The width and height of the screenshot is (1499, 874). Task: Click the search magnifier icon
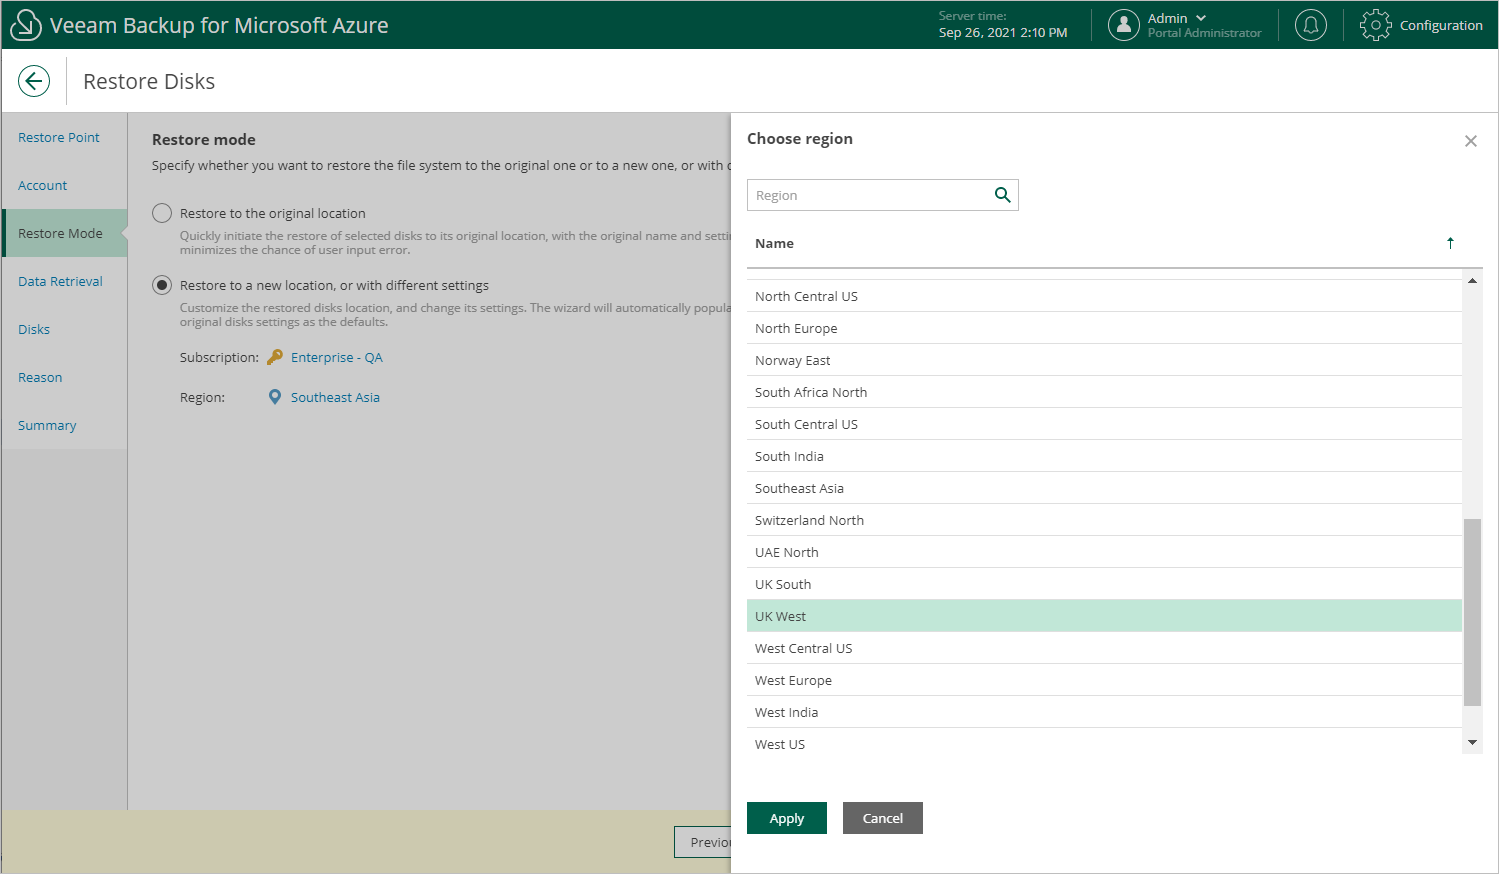[1002, 195]
